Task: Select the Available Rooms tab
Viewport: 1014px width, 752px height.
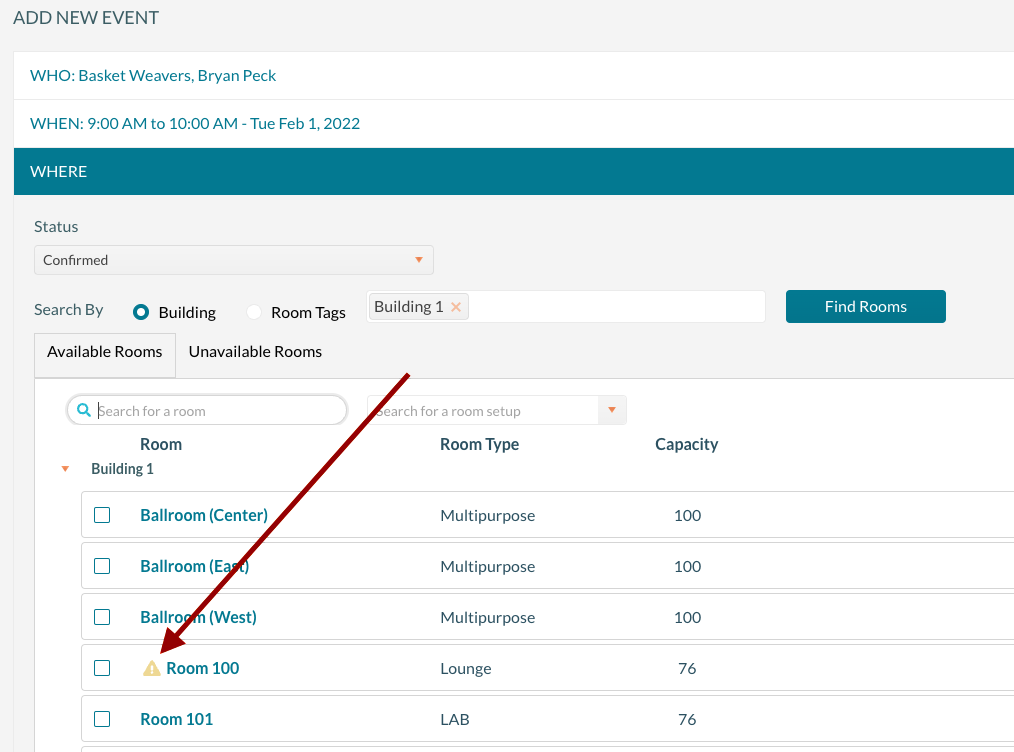Action: [105, 352]
